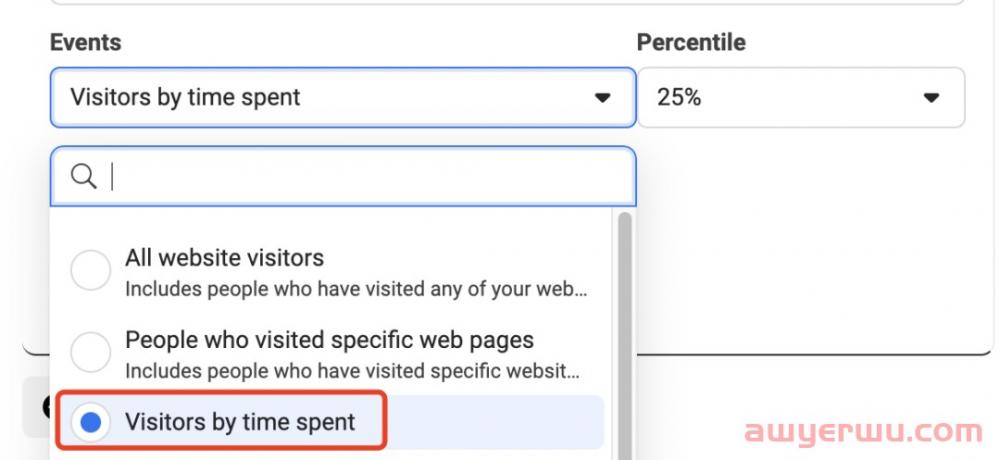Viewport: 1000px width, 460px height.
Task: Click the 25% value in the Percentile box
Action: [680, 98]
